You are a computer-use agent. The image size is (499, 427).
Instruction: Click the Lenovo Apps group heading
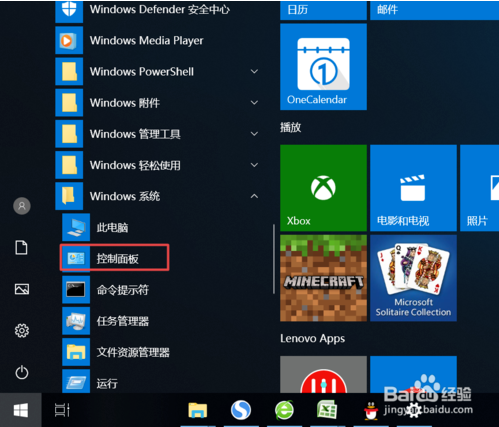pyautogui.click(x=312, y=339)
